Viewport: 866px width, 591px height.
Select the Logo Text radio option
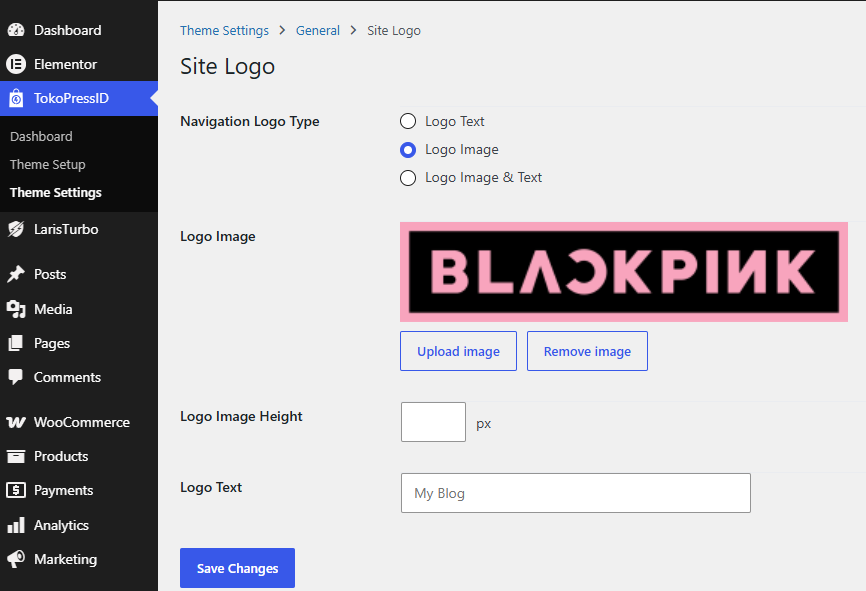tap(408, 121)
